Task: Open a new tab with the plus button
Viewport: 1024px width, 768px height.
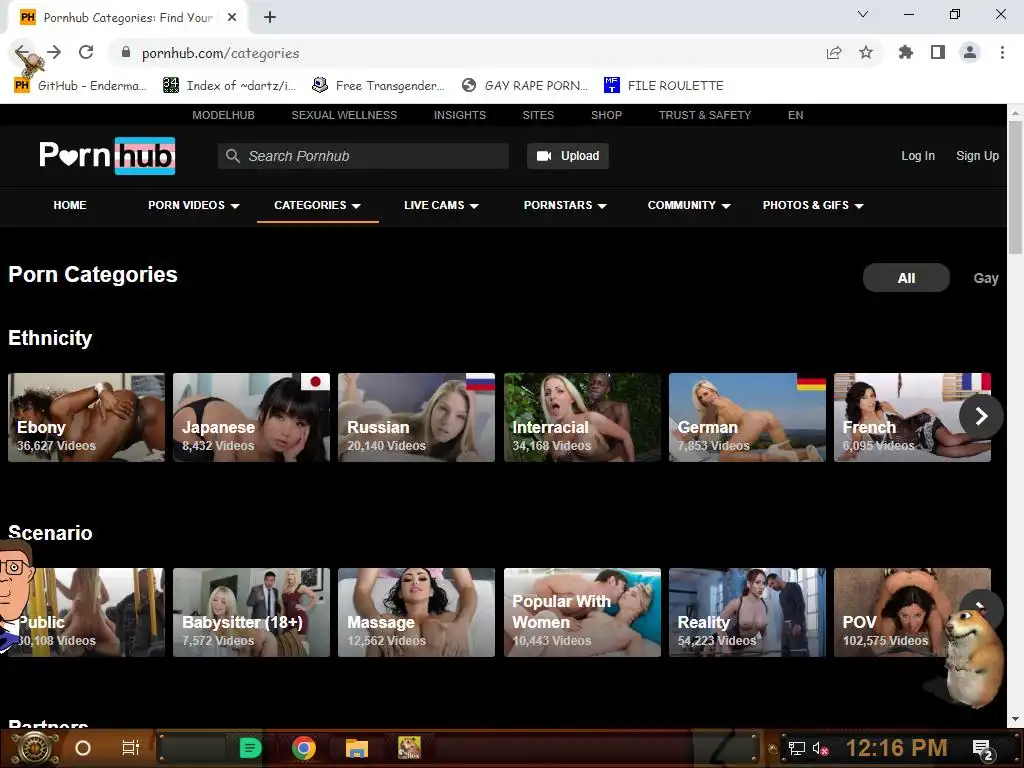Action: (270, 18)
